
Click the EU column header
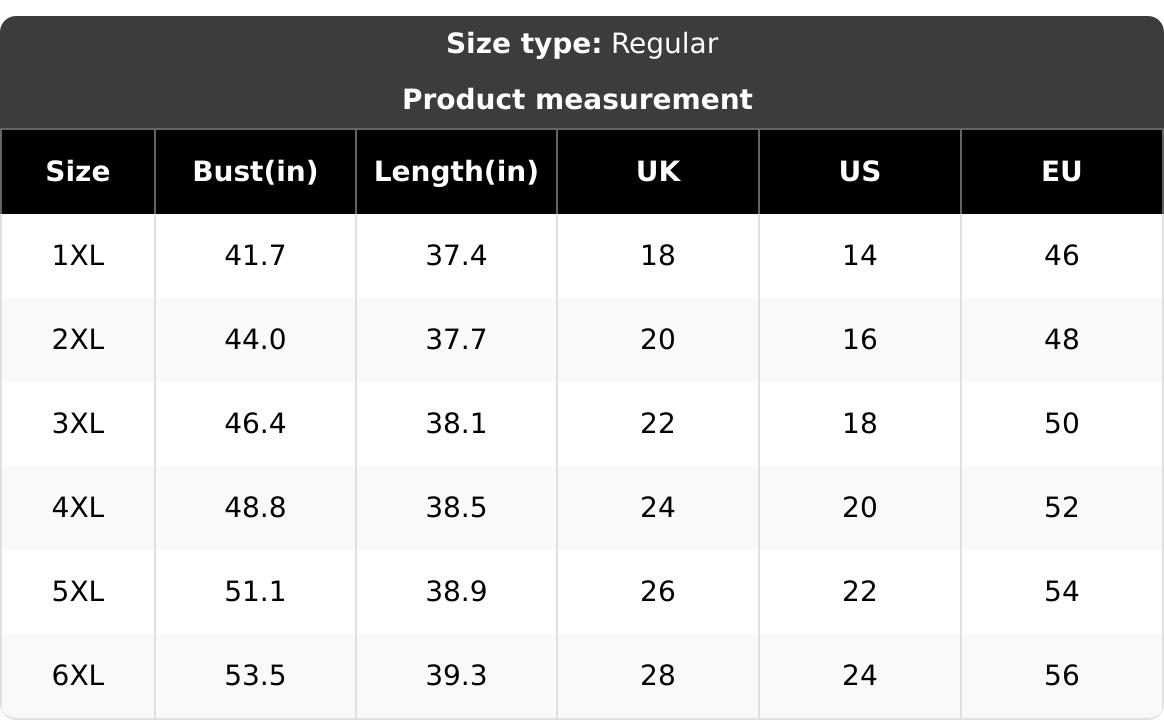[x=1062, y=171]
